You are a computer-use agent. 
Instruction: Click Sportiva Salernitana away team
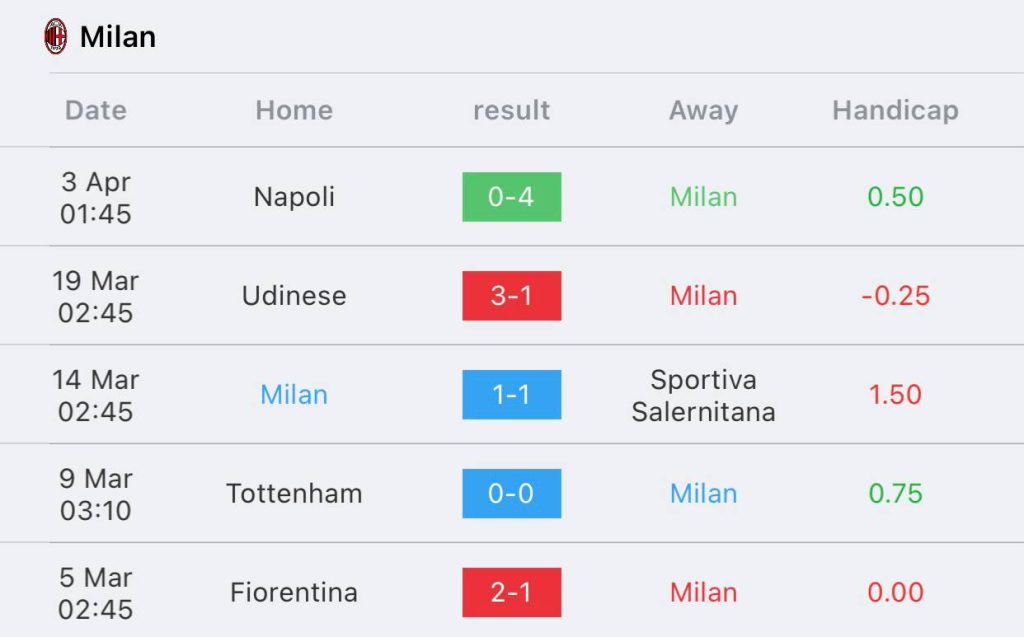[703, 395]
